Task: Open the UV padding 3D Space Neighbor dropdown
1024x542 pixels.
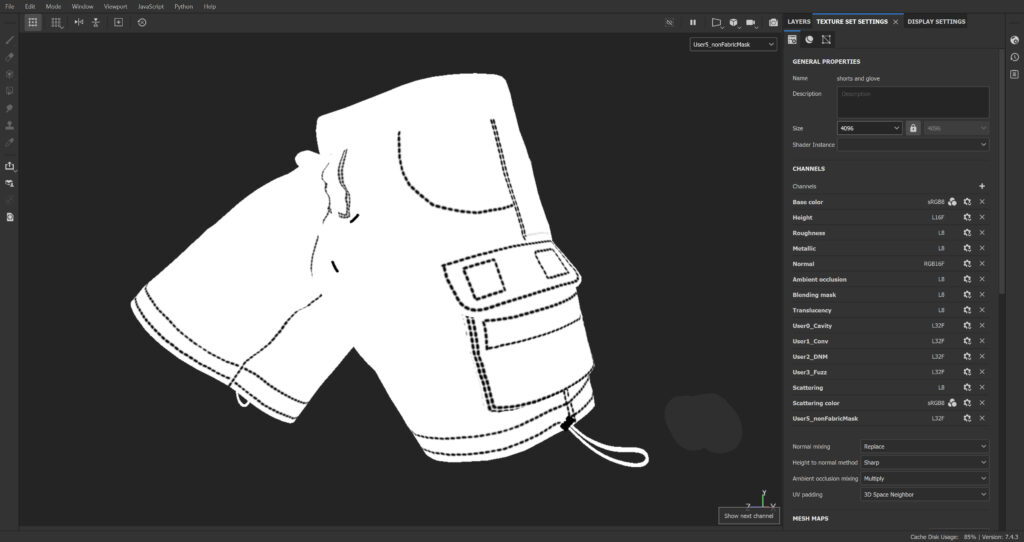Action: (x=925, y=494)
